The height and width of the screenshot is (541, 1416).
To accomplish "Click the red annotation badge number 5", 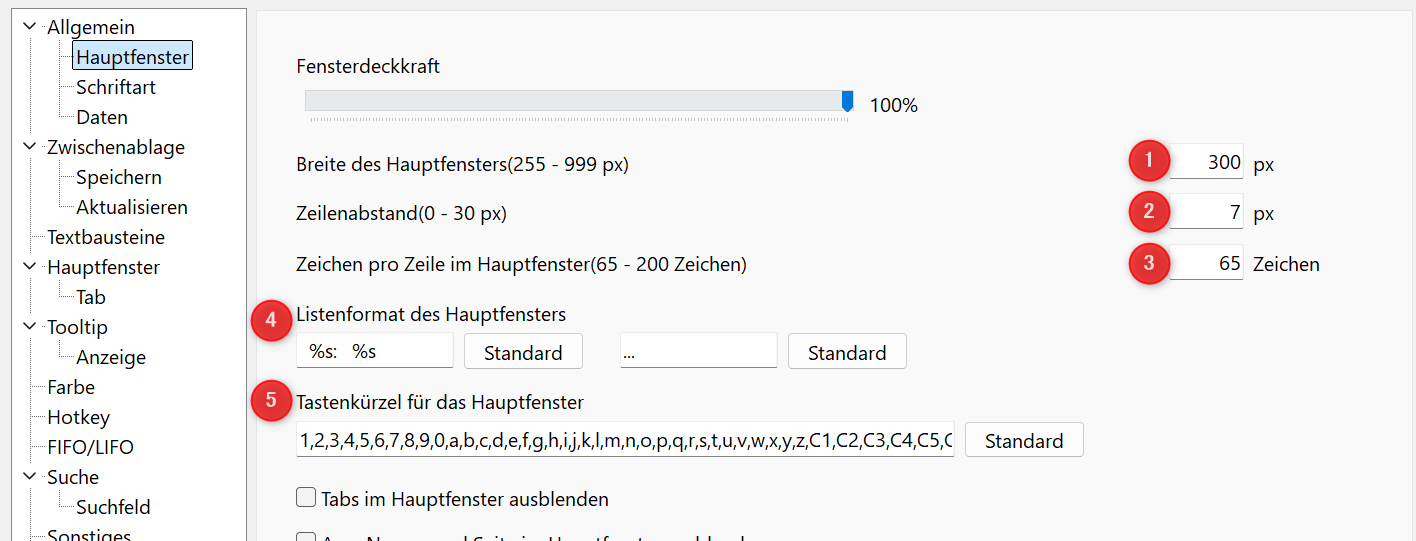I will pyautogui.click(x=270, y=401).
